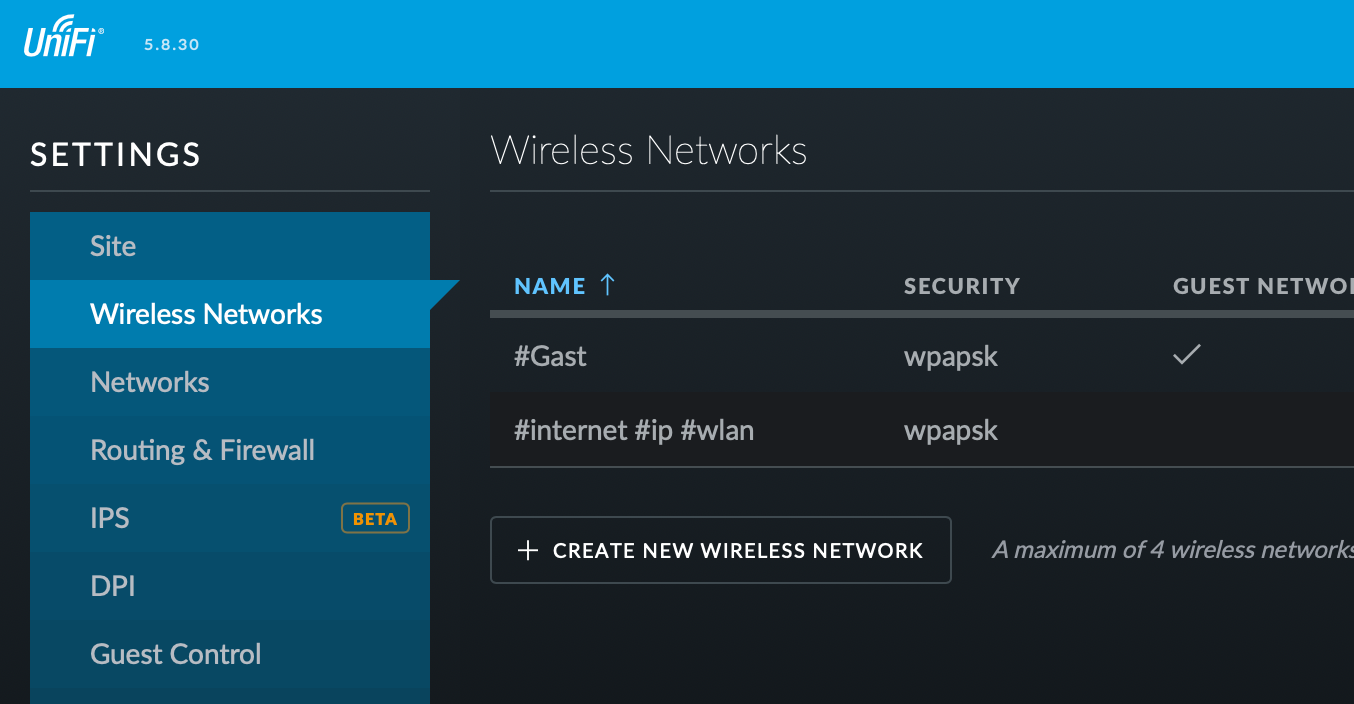
Task: Go to the Networks settings section
Action: point(150,382)
